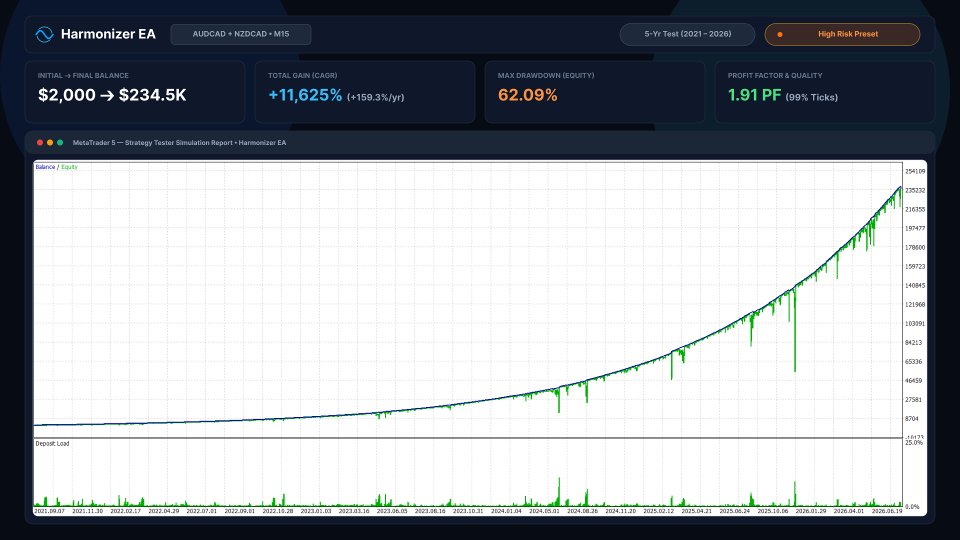
Task: Click the 25.0% deposit load axis value
Action: click(913, 442)
